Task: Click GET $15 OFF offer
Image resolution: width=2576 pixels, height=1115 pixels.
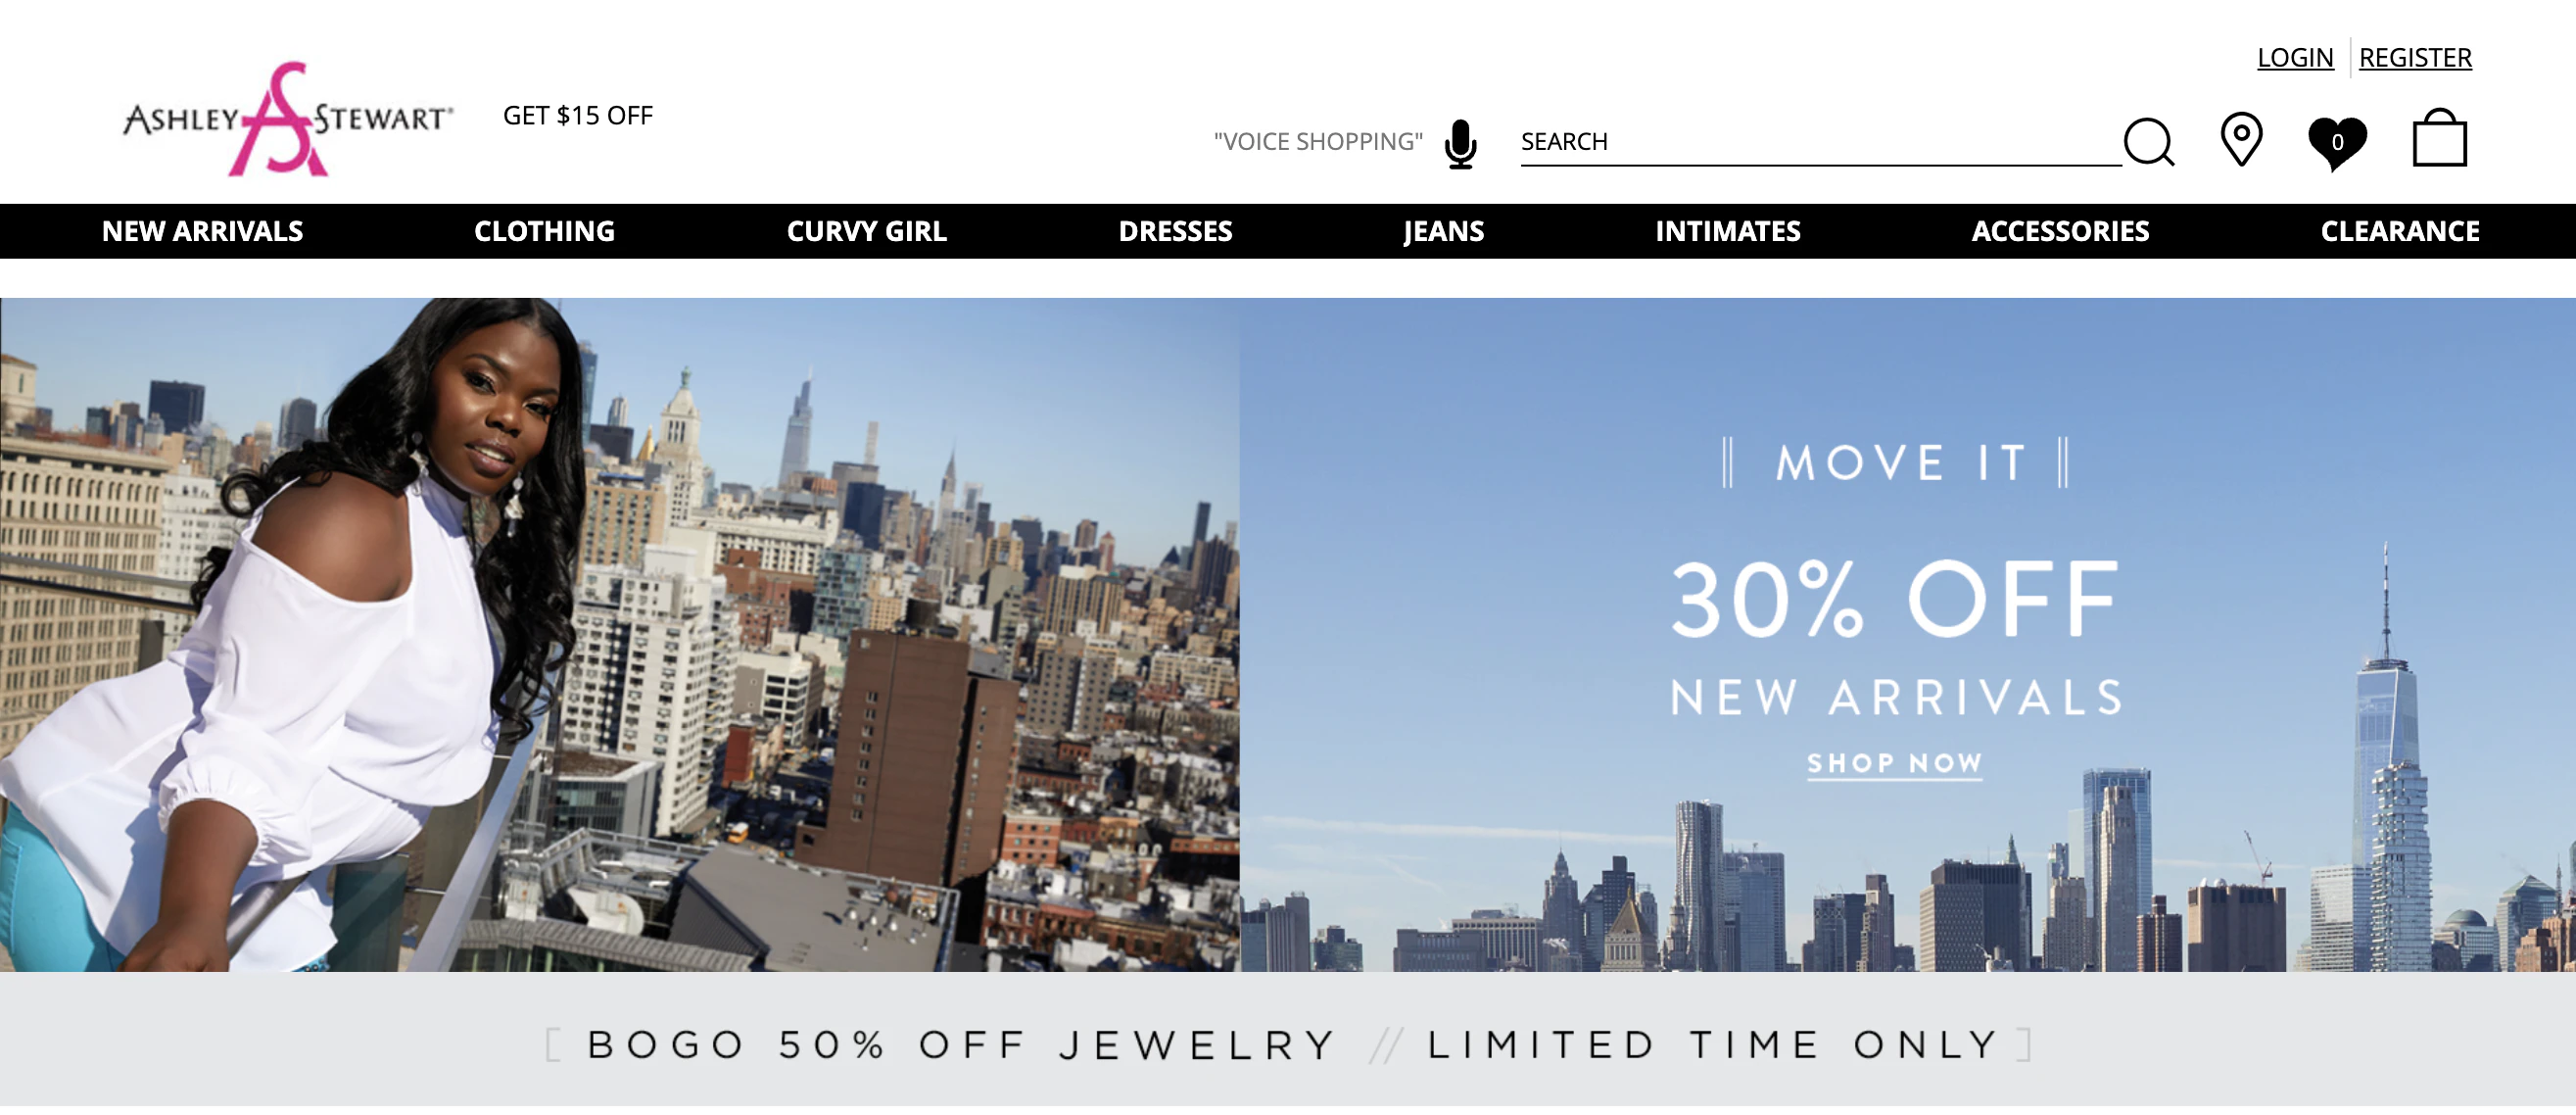Action: 578,116
